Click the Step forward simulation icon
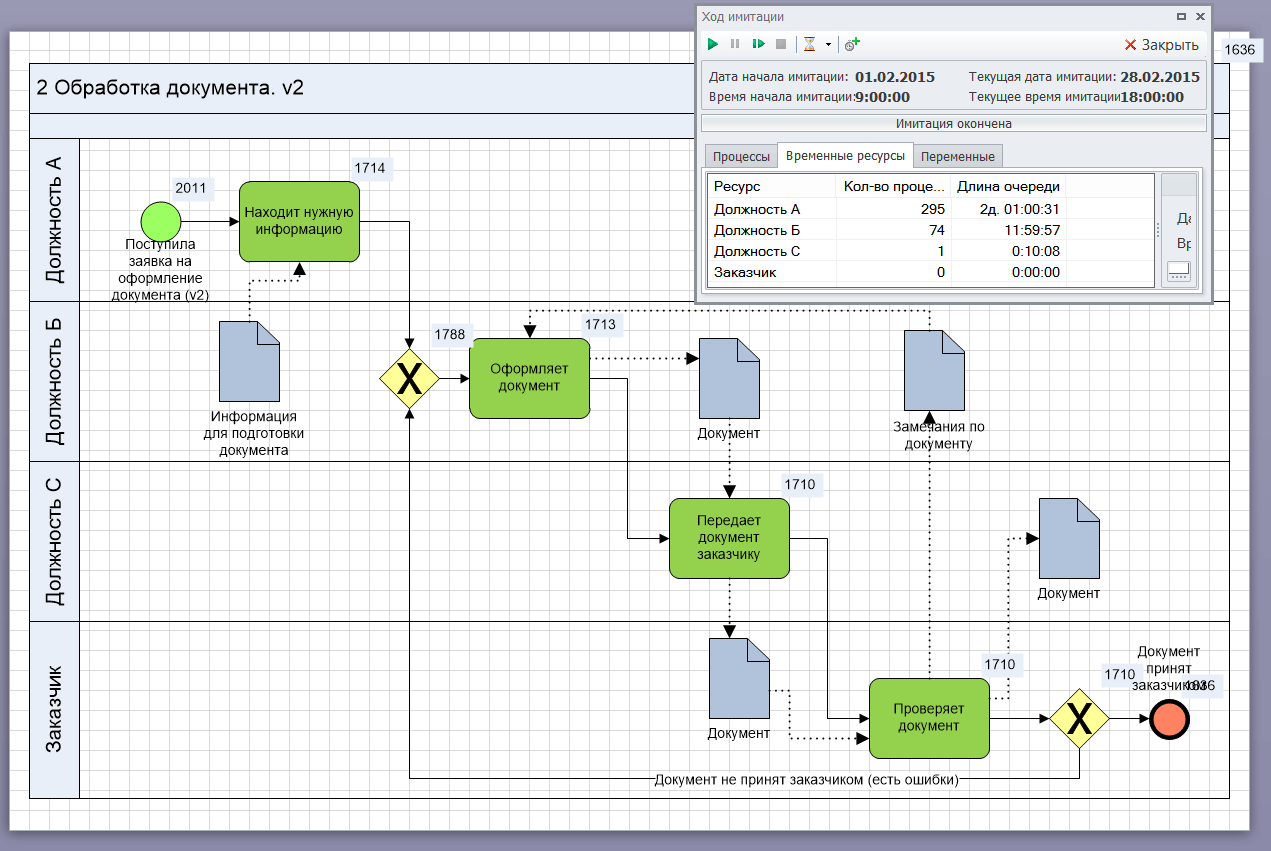This screenshot has width=1271, height=851. coord(759,44)
